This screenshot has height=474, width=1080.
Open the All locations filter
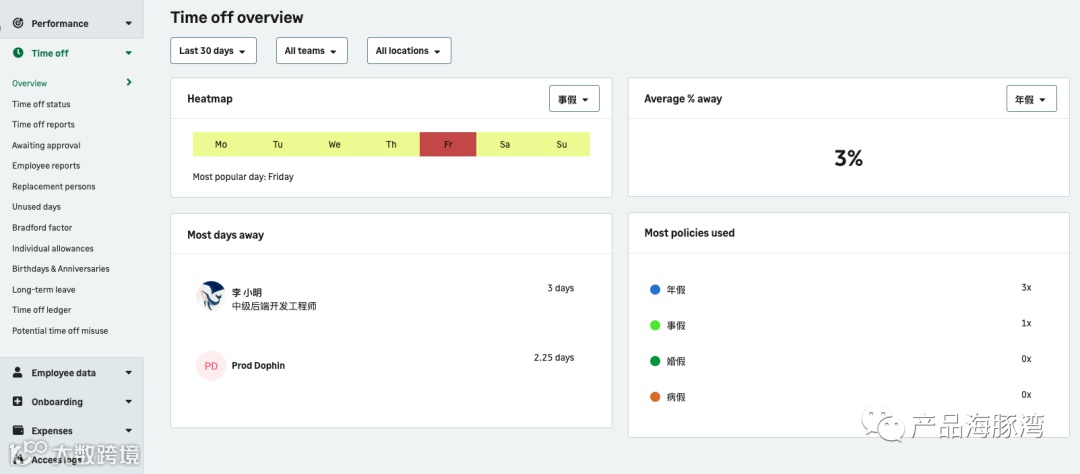pyautogui.click(x=408, y=51)
